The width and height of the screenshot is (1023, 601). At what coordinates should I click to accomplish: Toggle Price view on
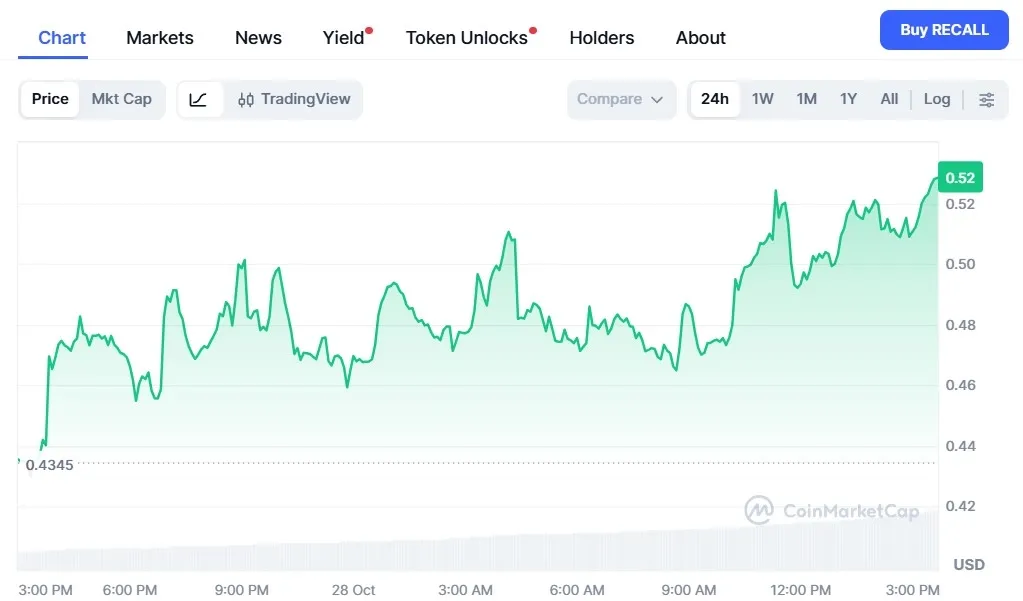point(50,99)
